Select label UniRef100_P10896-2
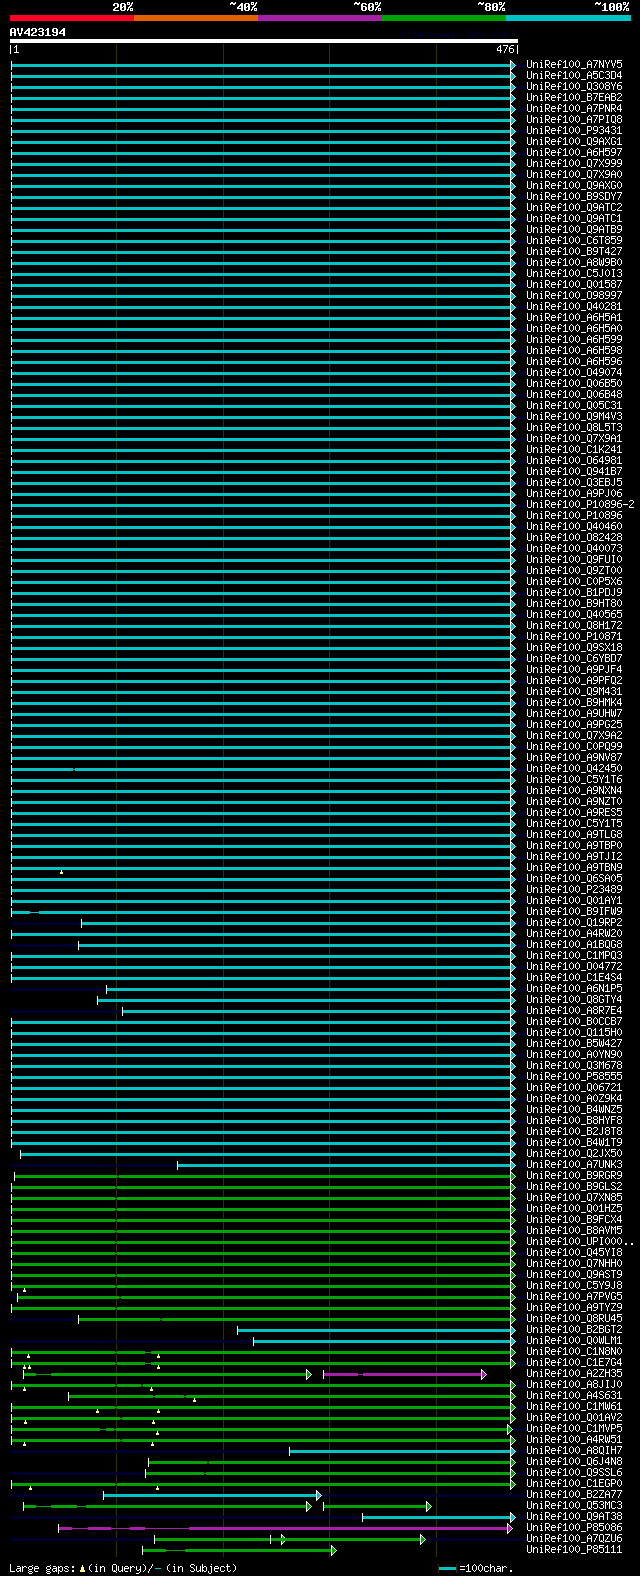Screen dimensions: 640x1576 580,504
